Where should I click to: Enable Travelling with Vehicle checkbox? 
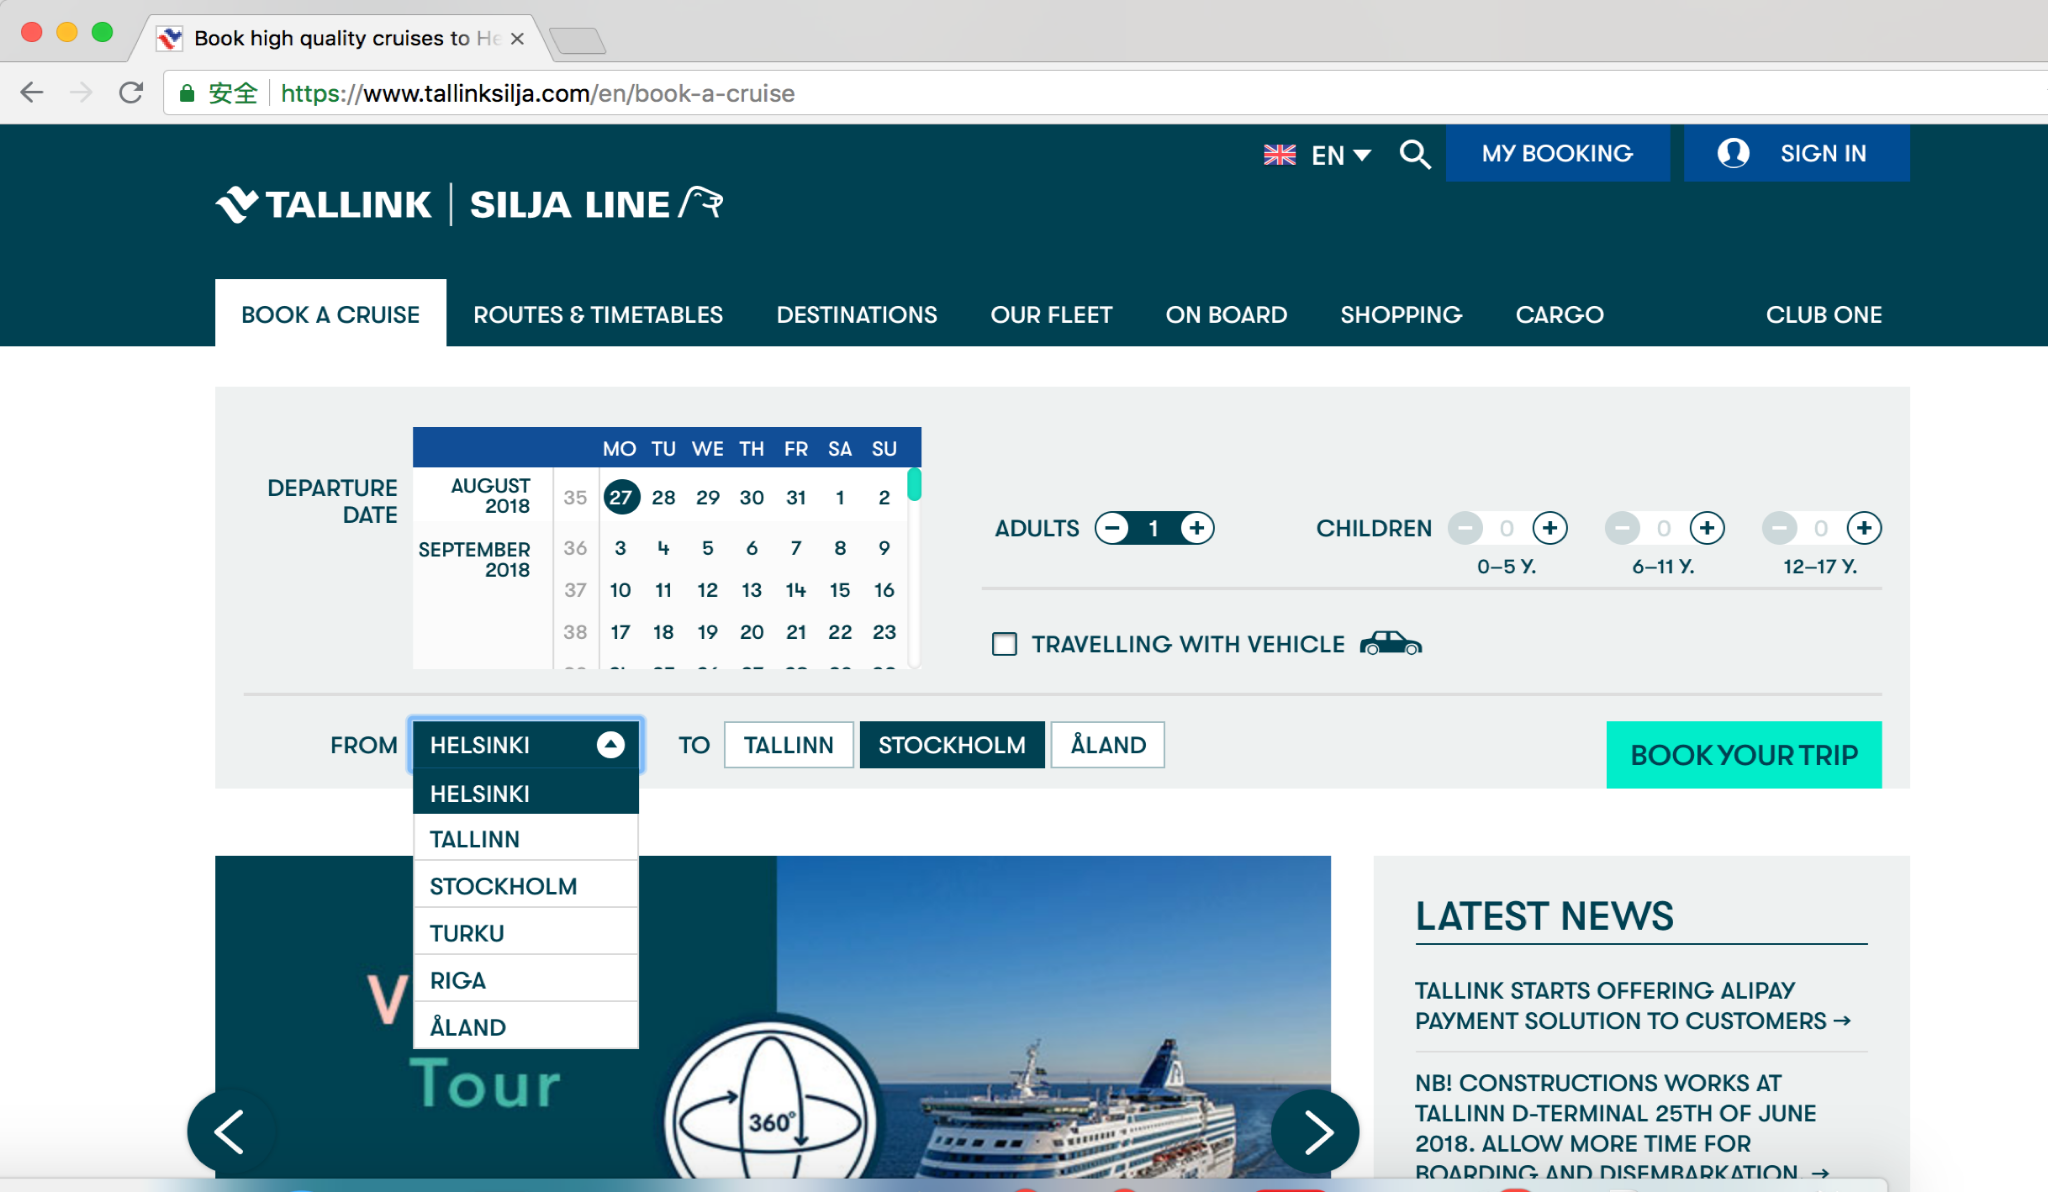(1004, 644)
